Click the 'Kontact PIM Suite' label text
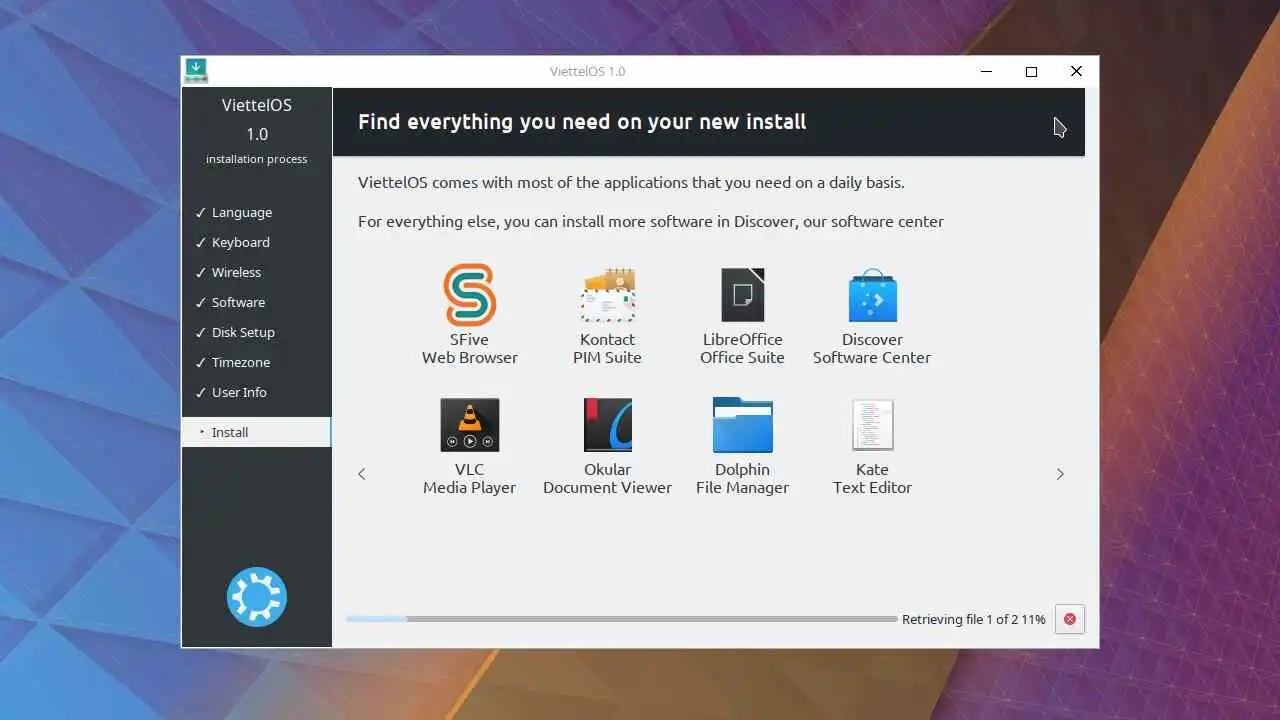The height and width of the screenshot is (720, 1280). coord(608,348)
